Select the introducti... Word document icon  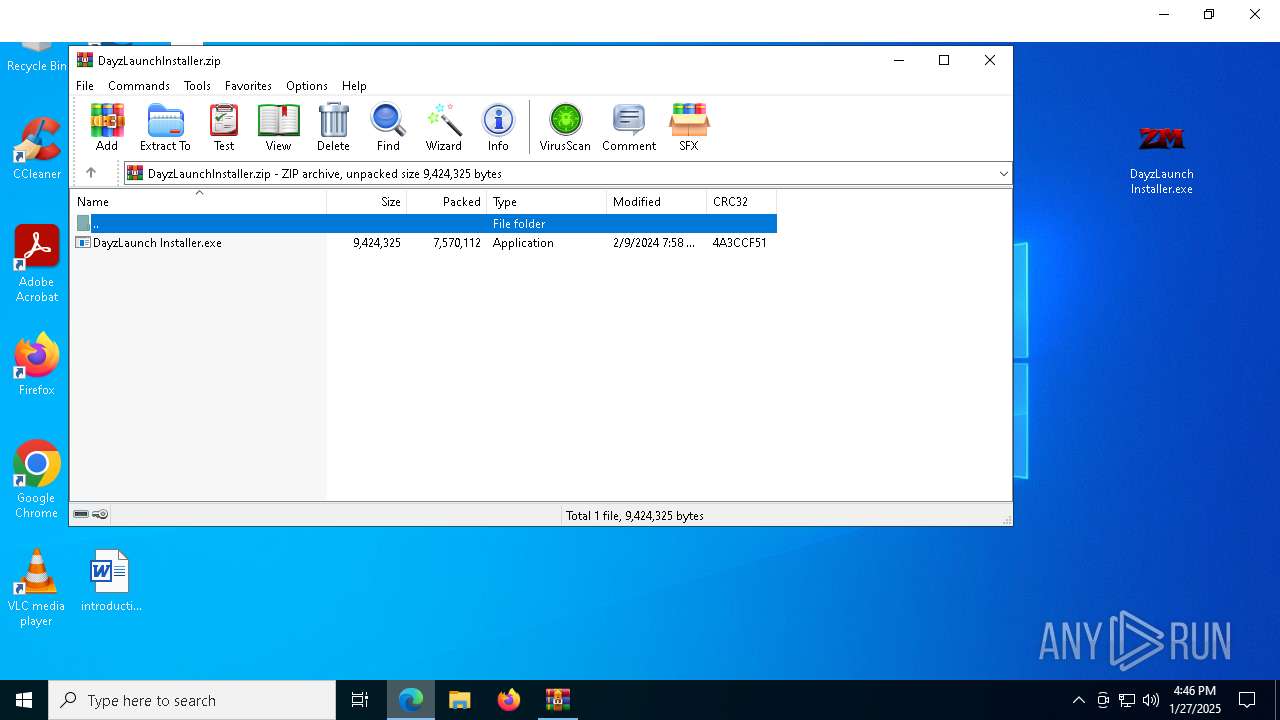click(x=111, y=580)
